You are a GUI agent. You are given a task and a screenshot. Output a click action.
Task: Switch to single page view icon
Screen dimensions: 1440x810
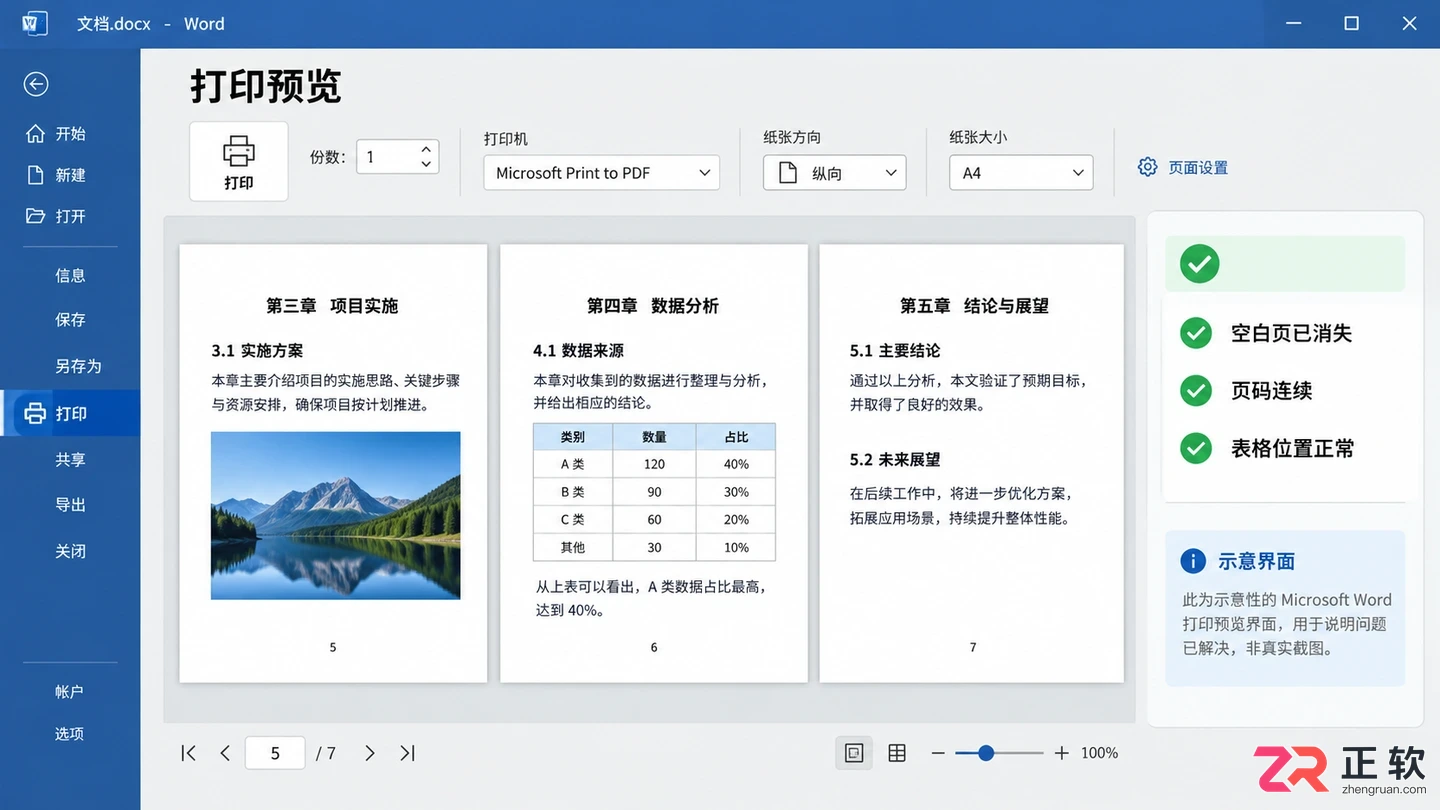tap(854, 753)
